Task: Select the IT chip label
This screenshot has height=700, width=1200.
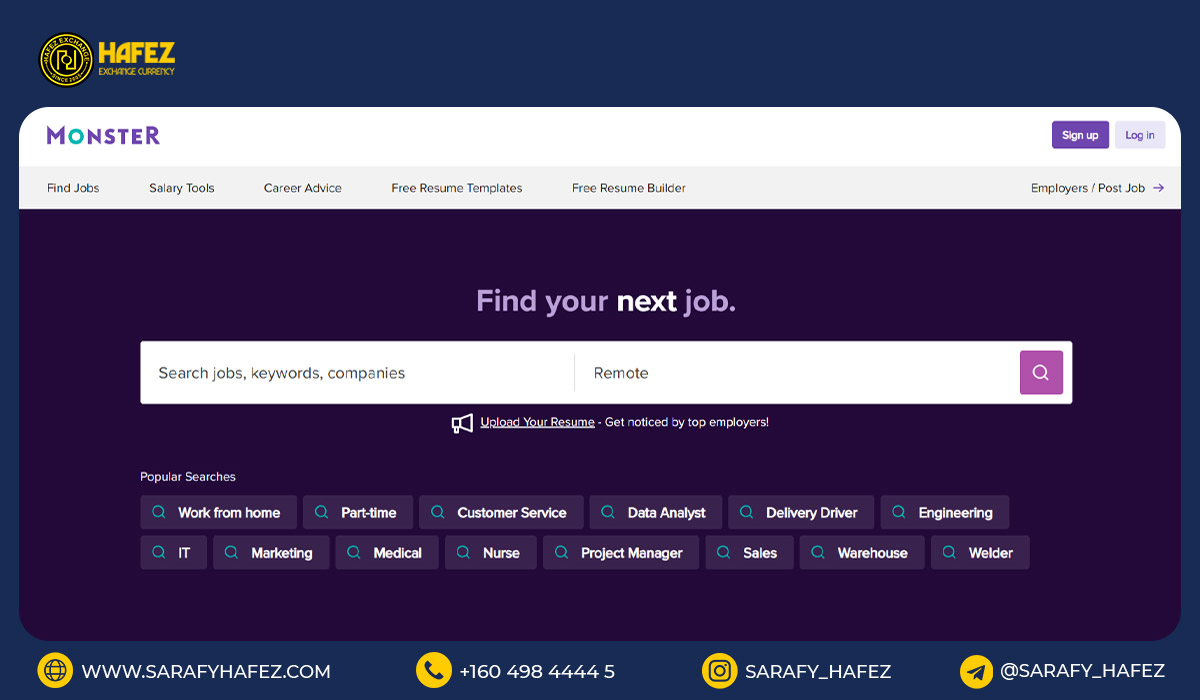Action: [184, 553]
